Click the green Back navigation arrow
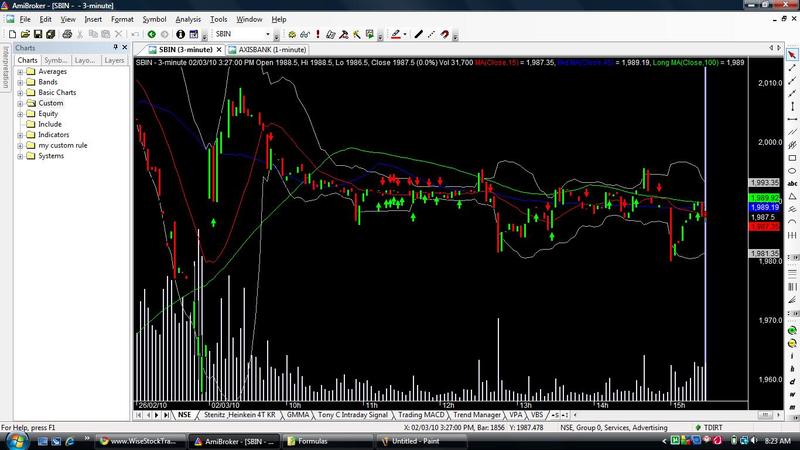Screen dimensions: 800x450 tap(152, 34)
